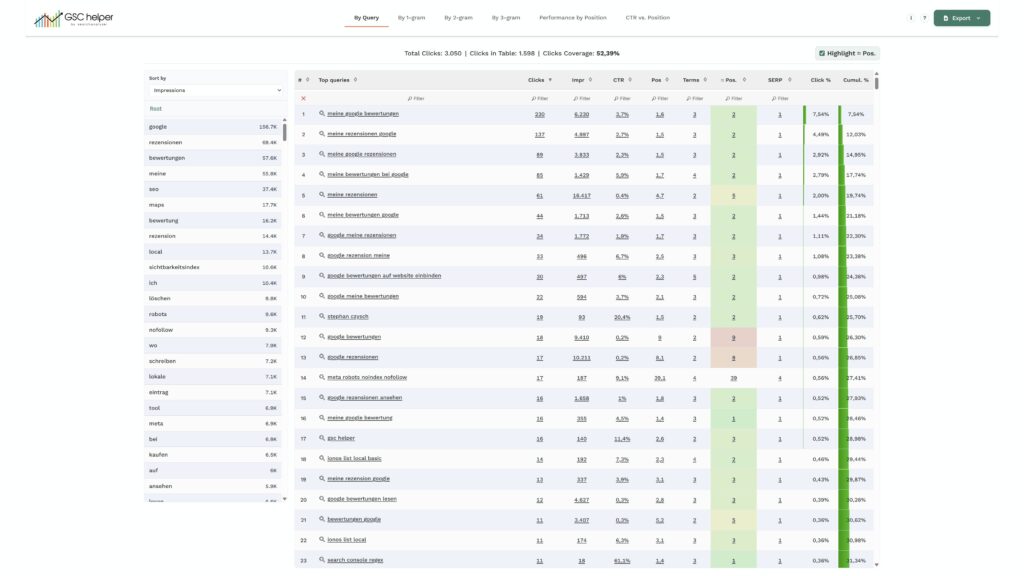Click magnifier icon beside 'search console regex'
This screenshot has height=576, width=1024.
(322, 560)
